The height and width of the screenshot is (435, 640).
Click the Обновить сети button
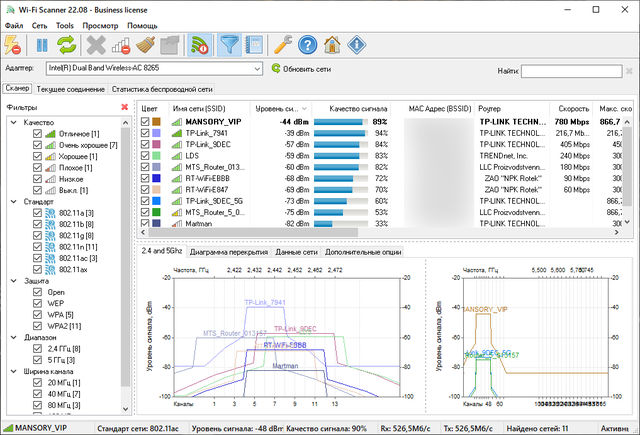click(297, 69)
